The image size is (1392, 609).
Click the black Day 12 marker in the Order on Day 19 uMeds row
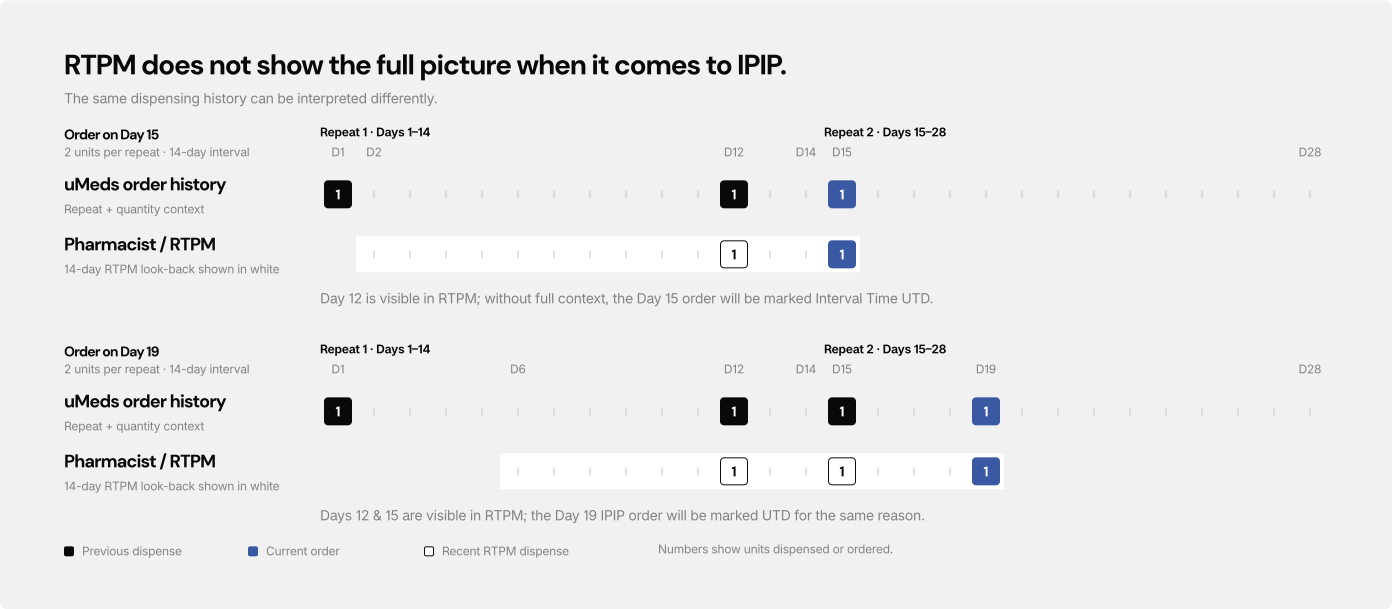pos(734,411)
